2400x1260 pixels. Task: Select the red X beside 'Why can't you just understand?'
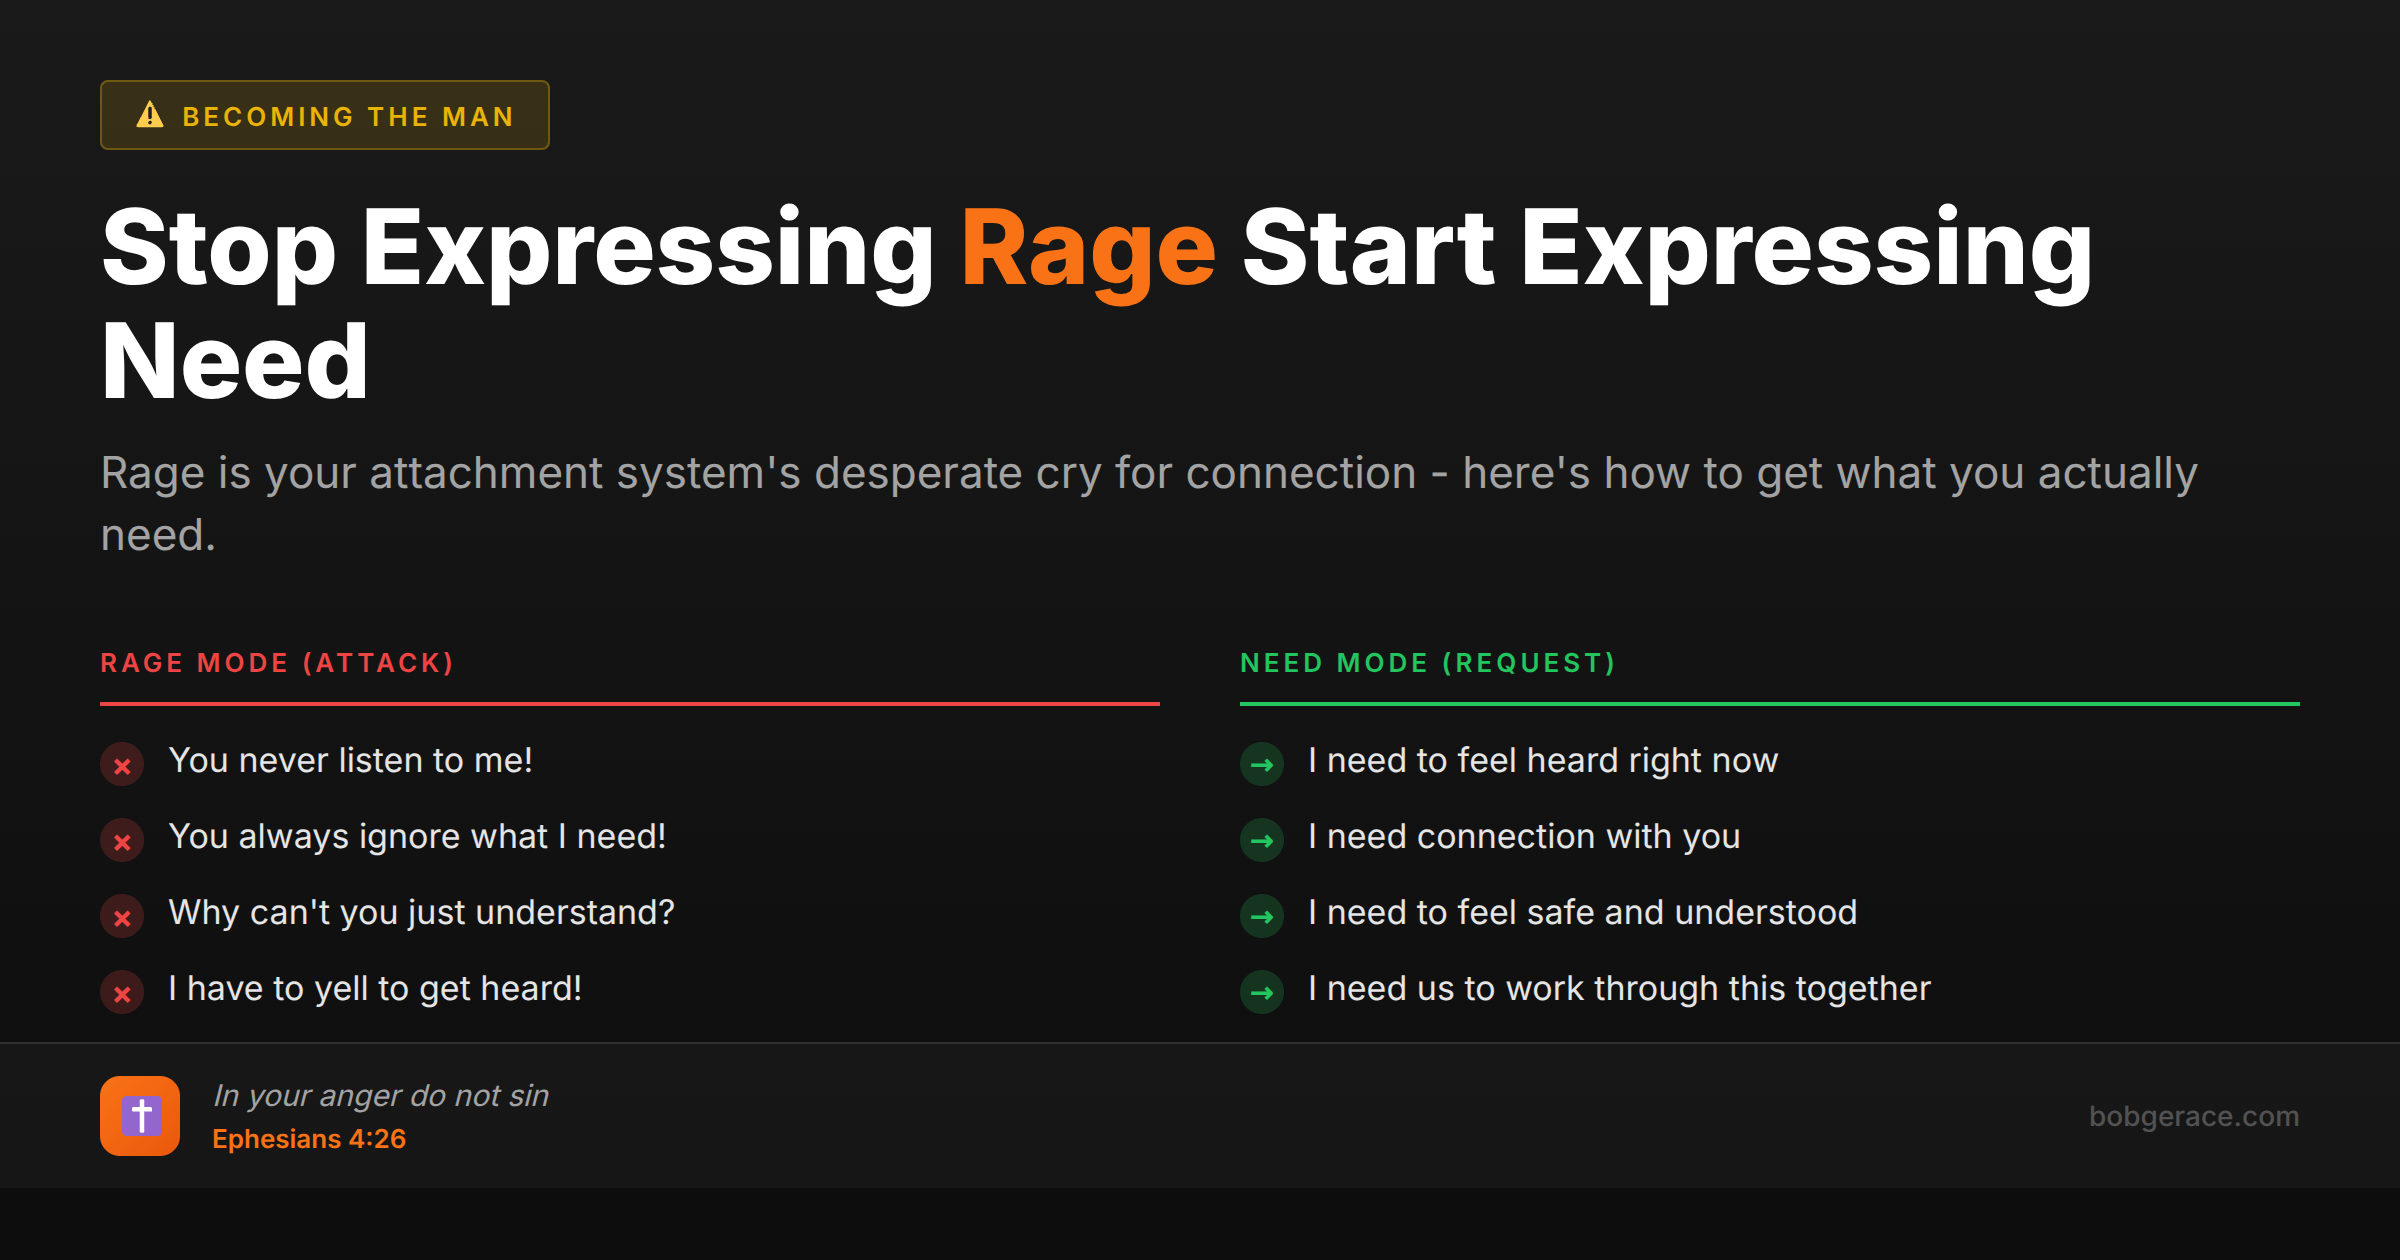tap(122, 916)
